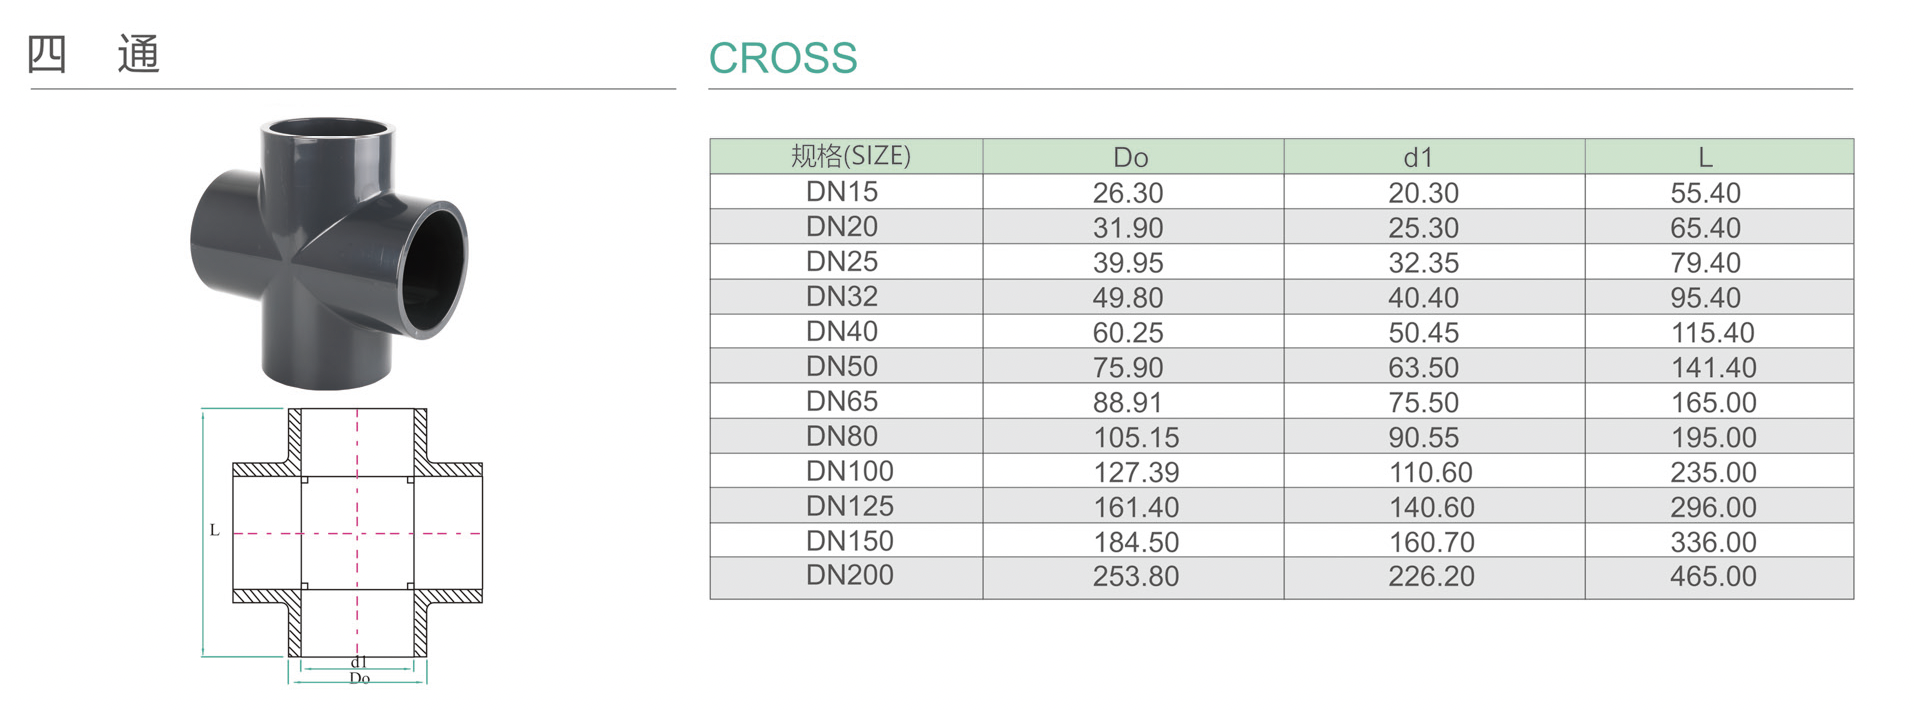This screenshot has height=710, width=1914.
Task: Click the L dimension label in drawing
Action: [x=214, y=530]
